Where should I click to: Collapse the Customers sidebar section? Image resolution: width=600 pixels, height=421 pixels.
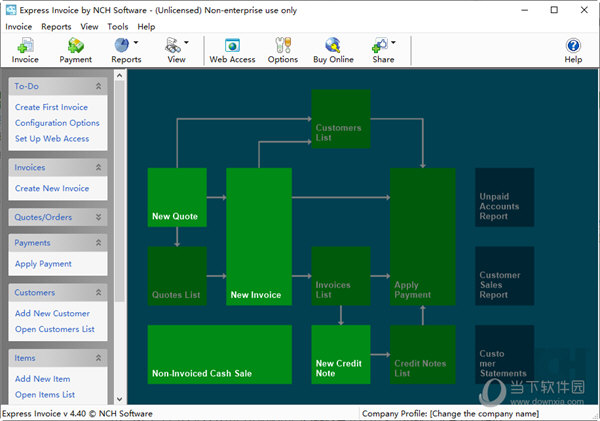98,292
